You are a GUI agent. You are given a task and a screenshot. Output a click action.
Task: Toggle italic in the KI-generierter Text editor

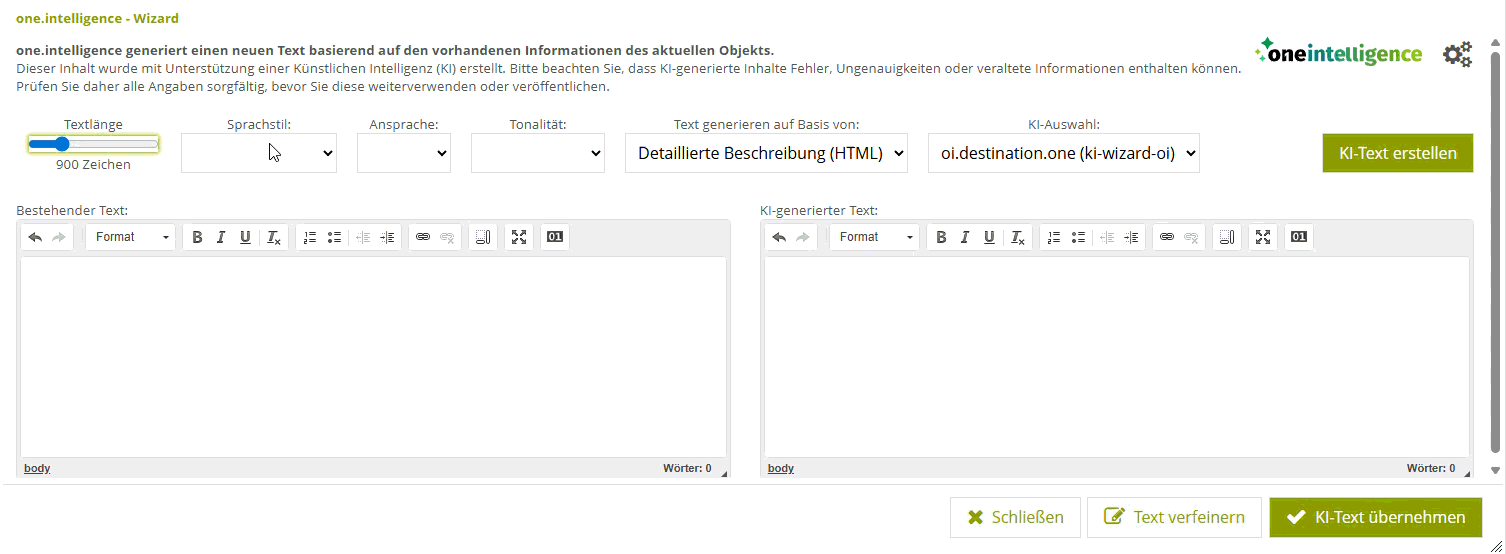click(965, 237)
